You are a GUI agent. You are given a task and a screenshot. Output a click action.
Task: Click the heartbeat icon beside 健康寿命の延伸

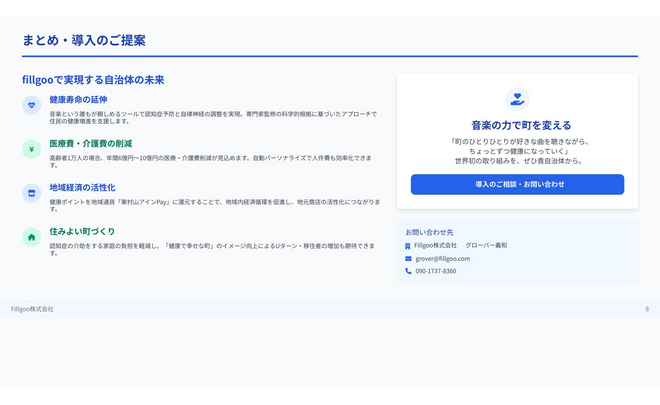(x=32, y=105)
